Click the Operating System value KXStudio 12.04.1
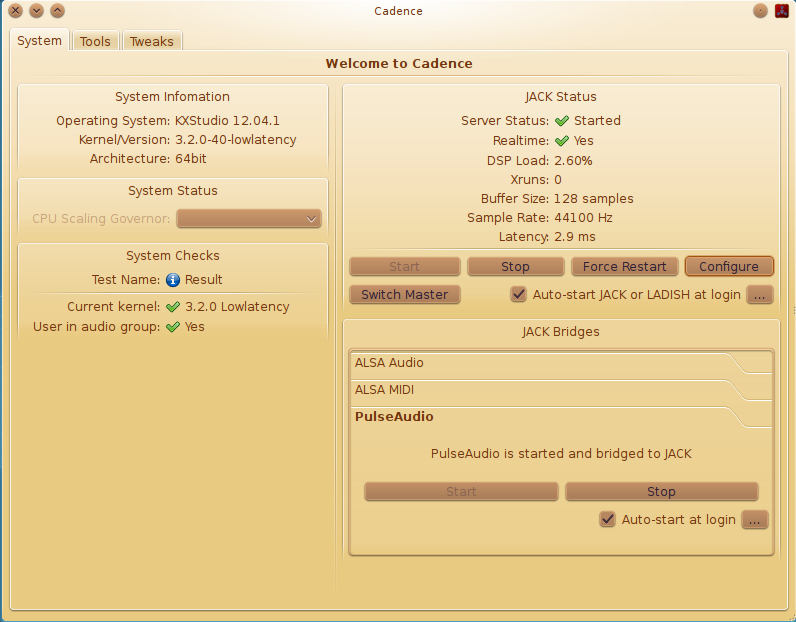 coord(227,121)
